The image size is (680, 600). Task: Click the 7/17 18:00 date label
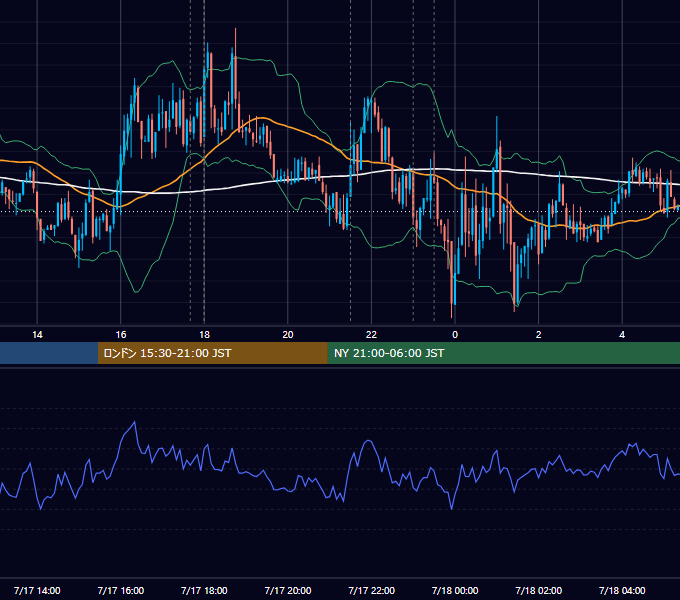(204, 590)
